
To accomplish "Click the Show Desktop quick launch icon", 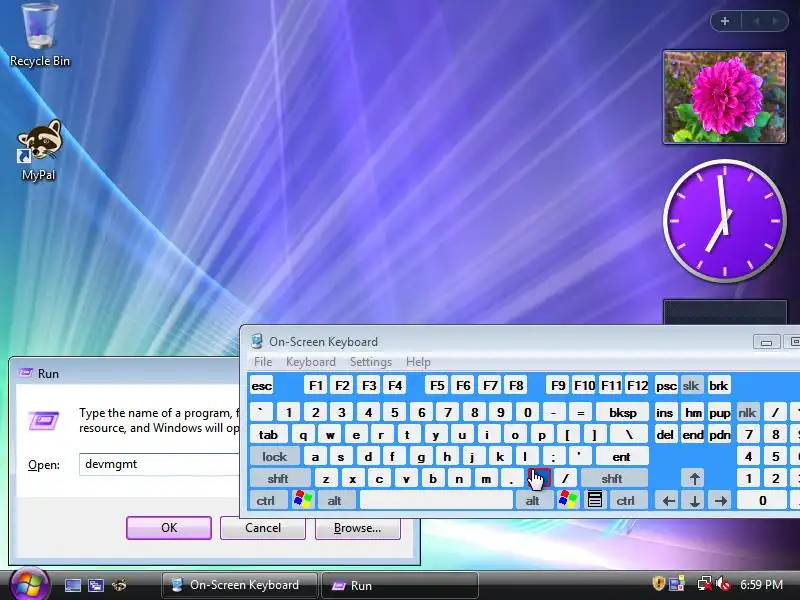I will pos(73,585).
